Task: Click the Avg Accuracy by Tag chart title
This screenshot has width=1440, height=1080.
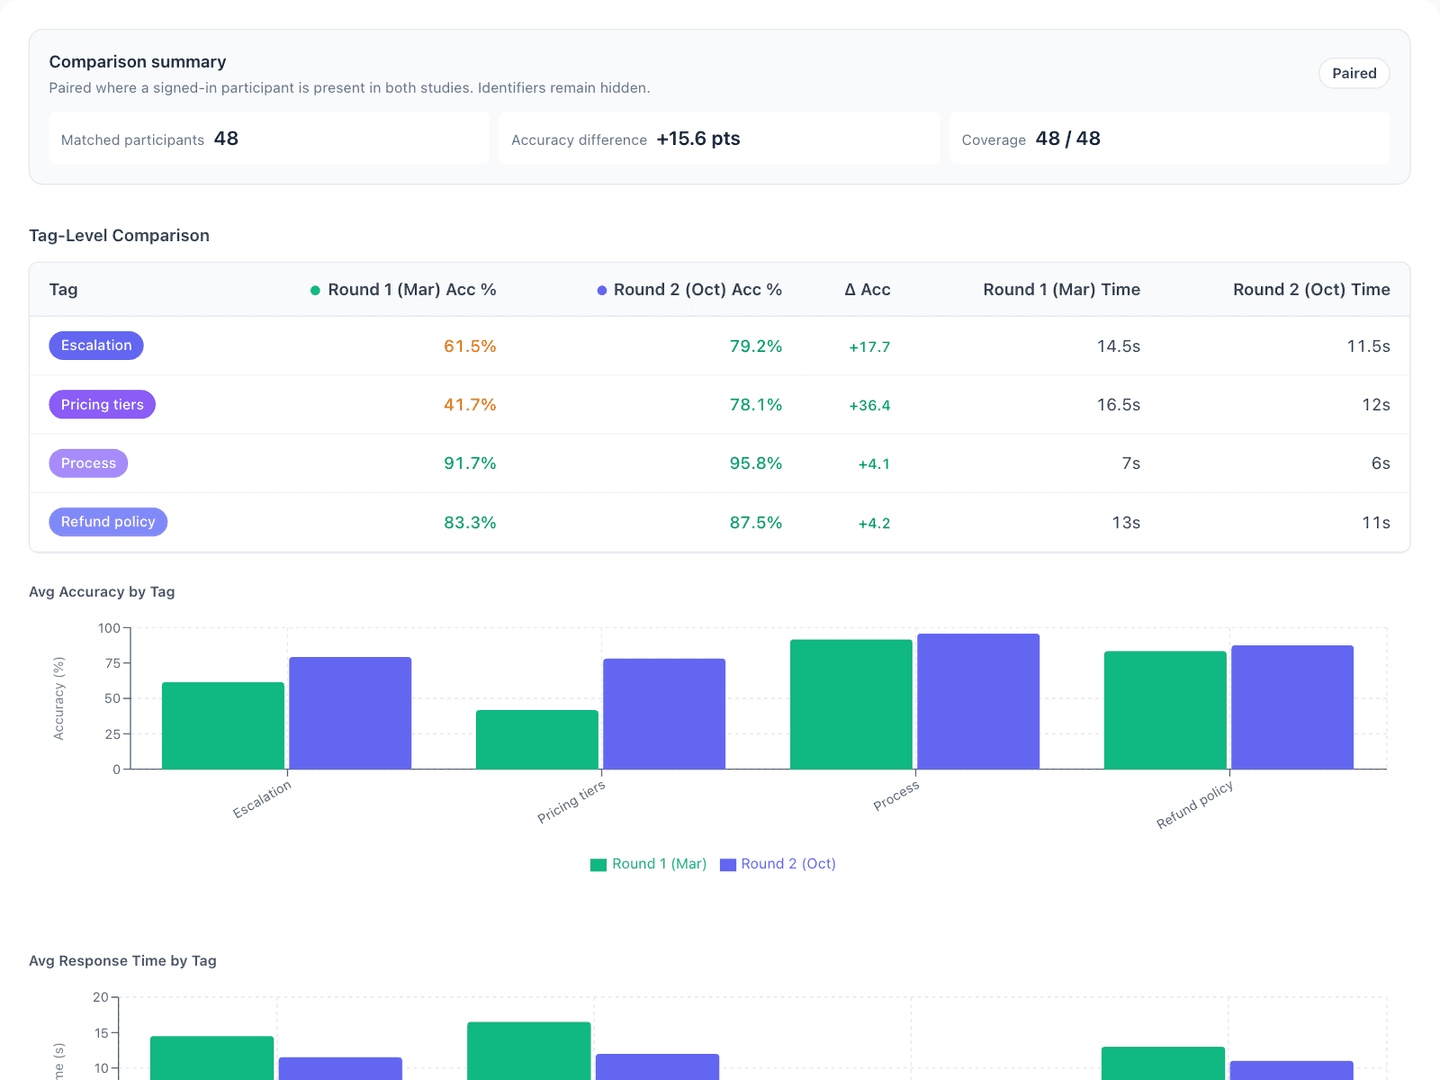Action: pyautogui.click(x=102, y=592)
